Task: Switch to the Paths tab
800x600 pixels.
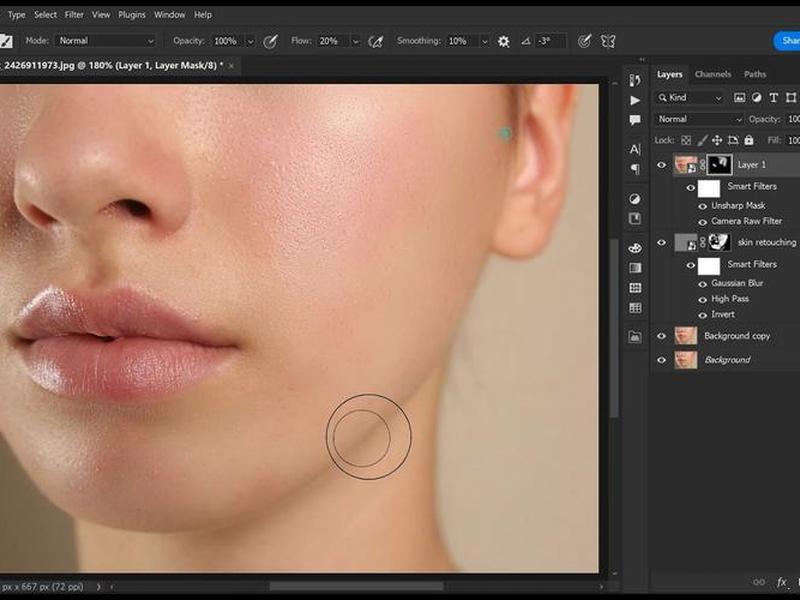Action: (x=755, y=74)
